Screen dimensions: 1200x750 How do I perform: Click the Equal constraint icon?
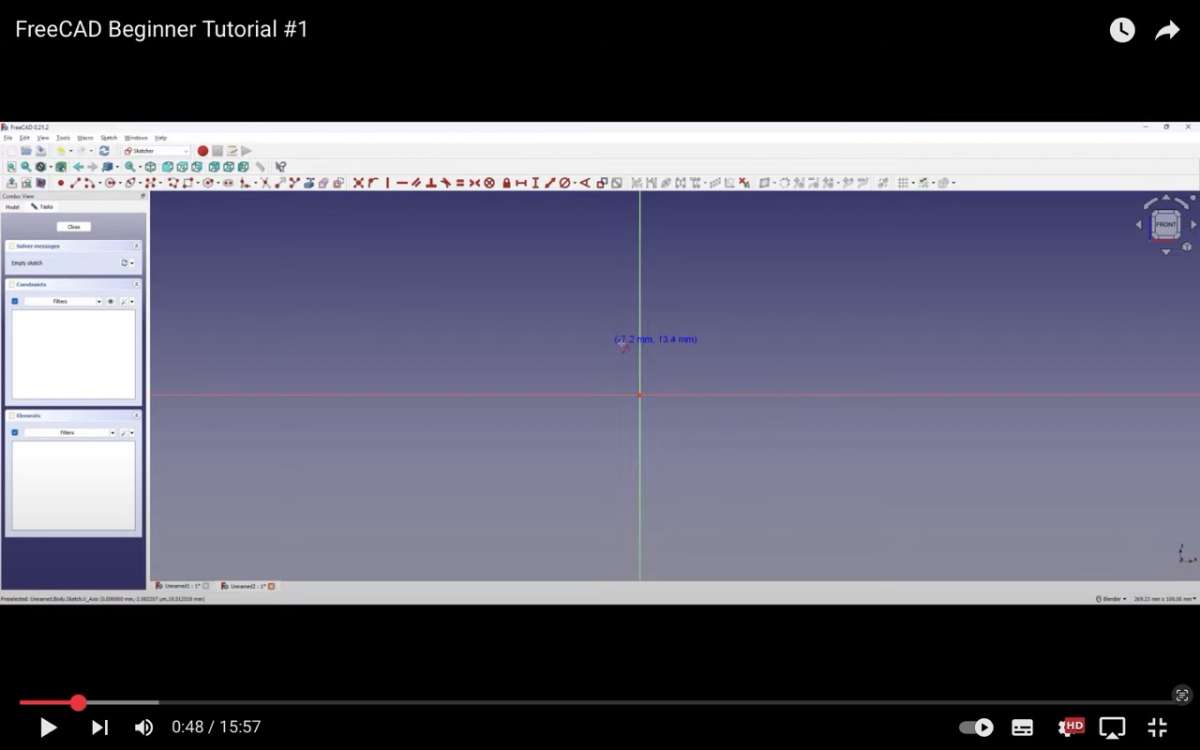(x=460, y=183)
